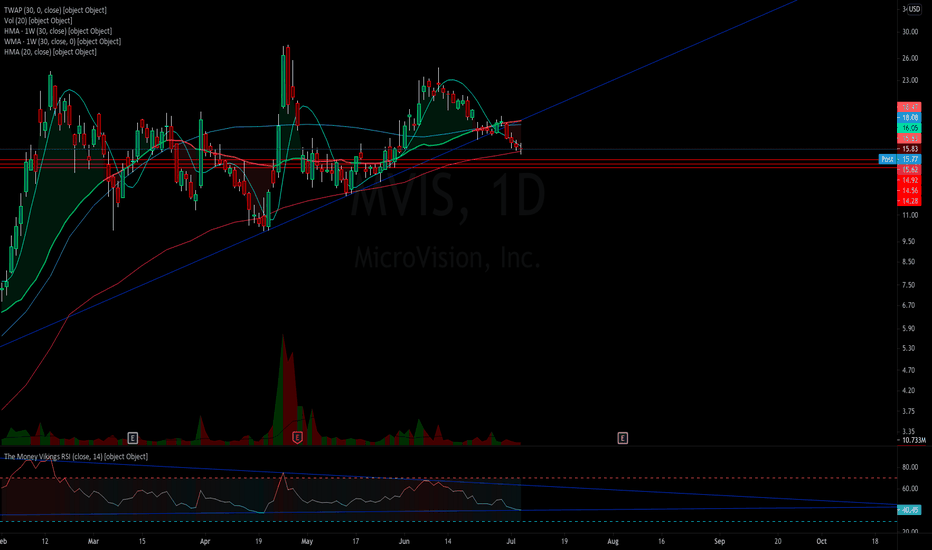Click the 10.733M volume value label
Viewport: 932px width, 550px height.
pyautogui.click(x=914, y=440)
